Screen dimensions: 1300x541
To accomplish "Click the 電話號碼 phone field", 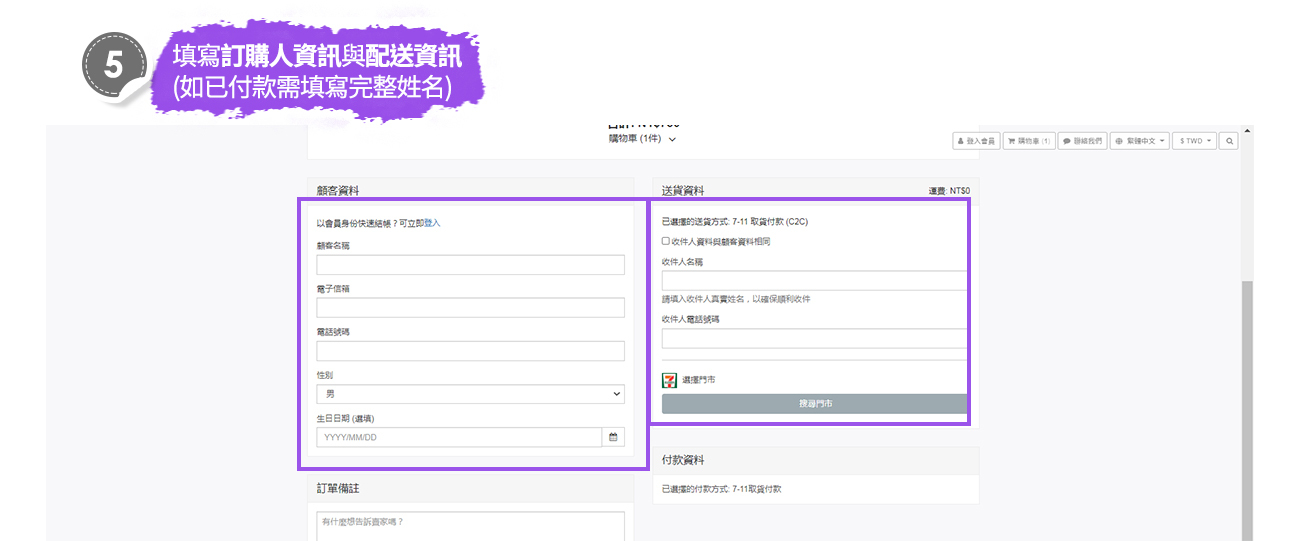I will tap(470, 351).
